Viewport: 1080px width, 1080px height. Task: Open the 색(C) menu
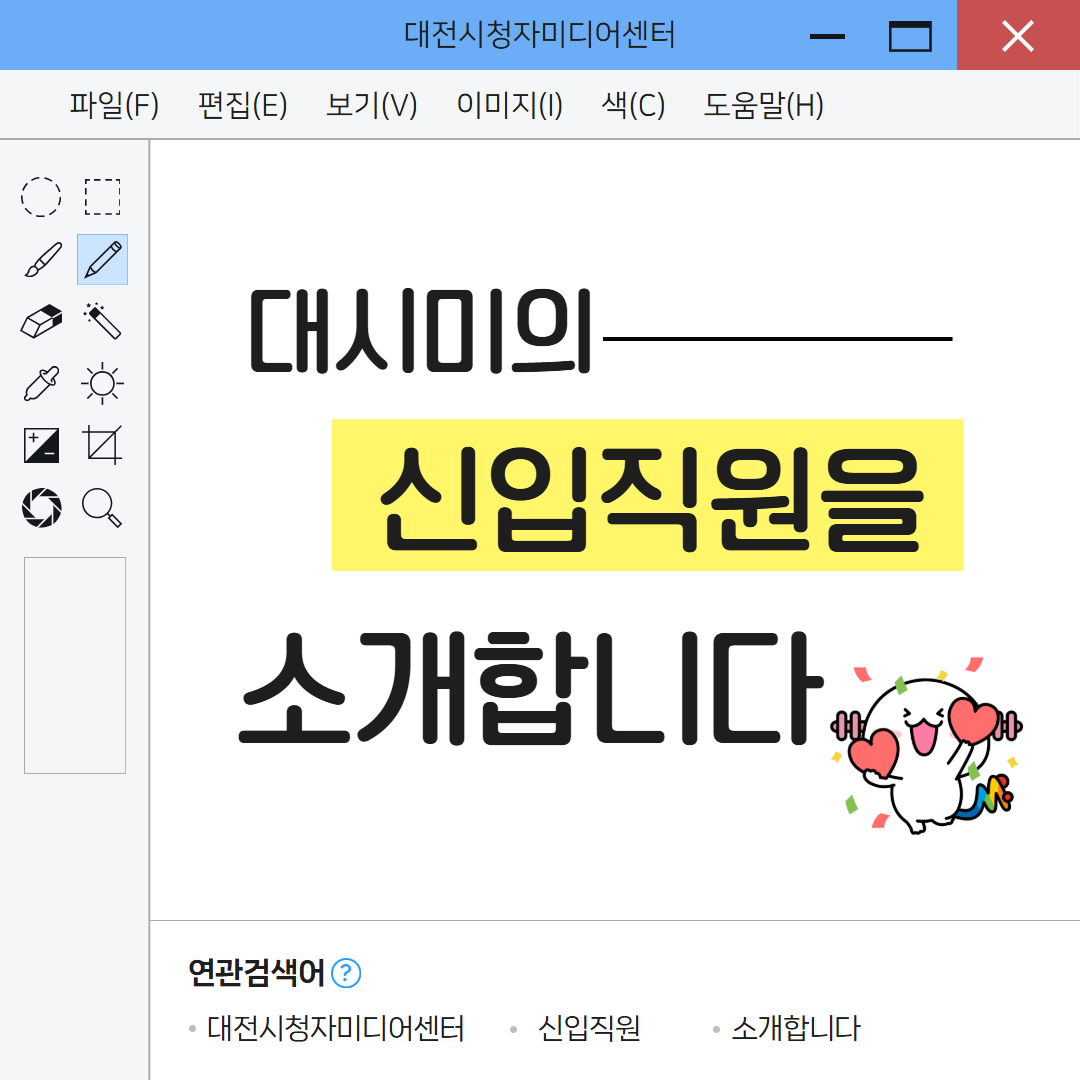pyautogui.click(x=633, y=105)
